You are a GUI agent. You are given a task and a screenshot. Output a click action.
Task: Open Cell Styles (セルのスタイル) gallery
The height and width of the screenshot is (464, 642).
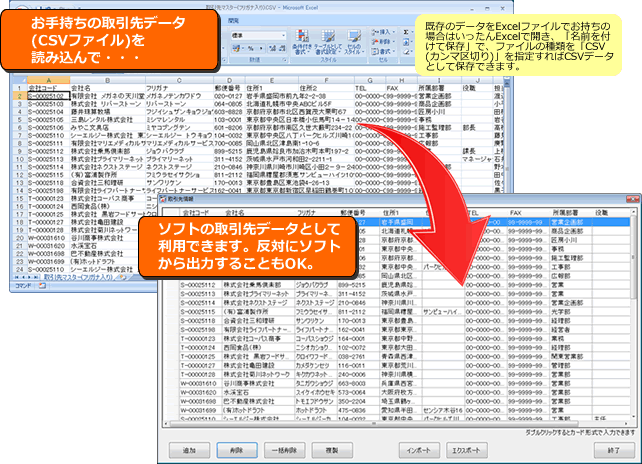[353, 42]
